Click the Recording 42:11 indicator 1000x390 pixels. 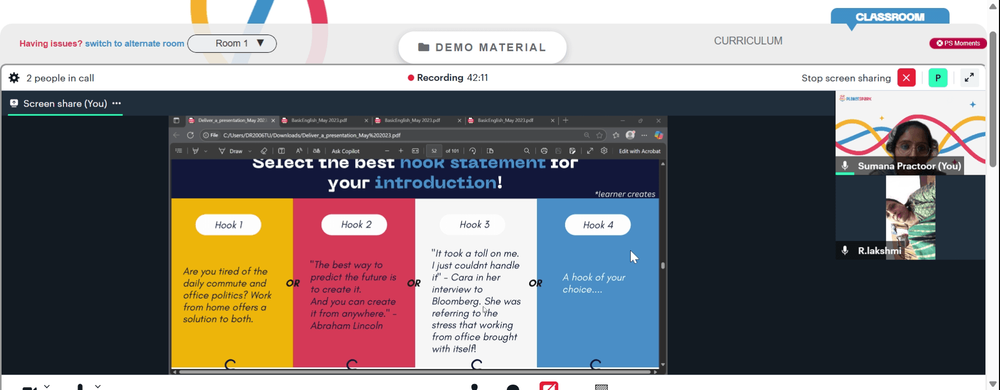click(x=448, y=78)
